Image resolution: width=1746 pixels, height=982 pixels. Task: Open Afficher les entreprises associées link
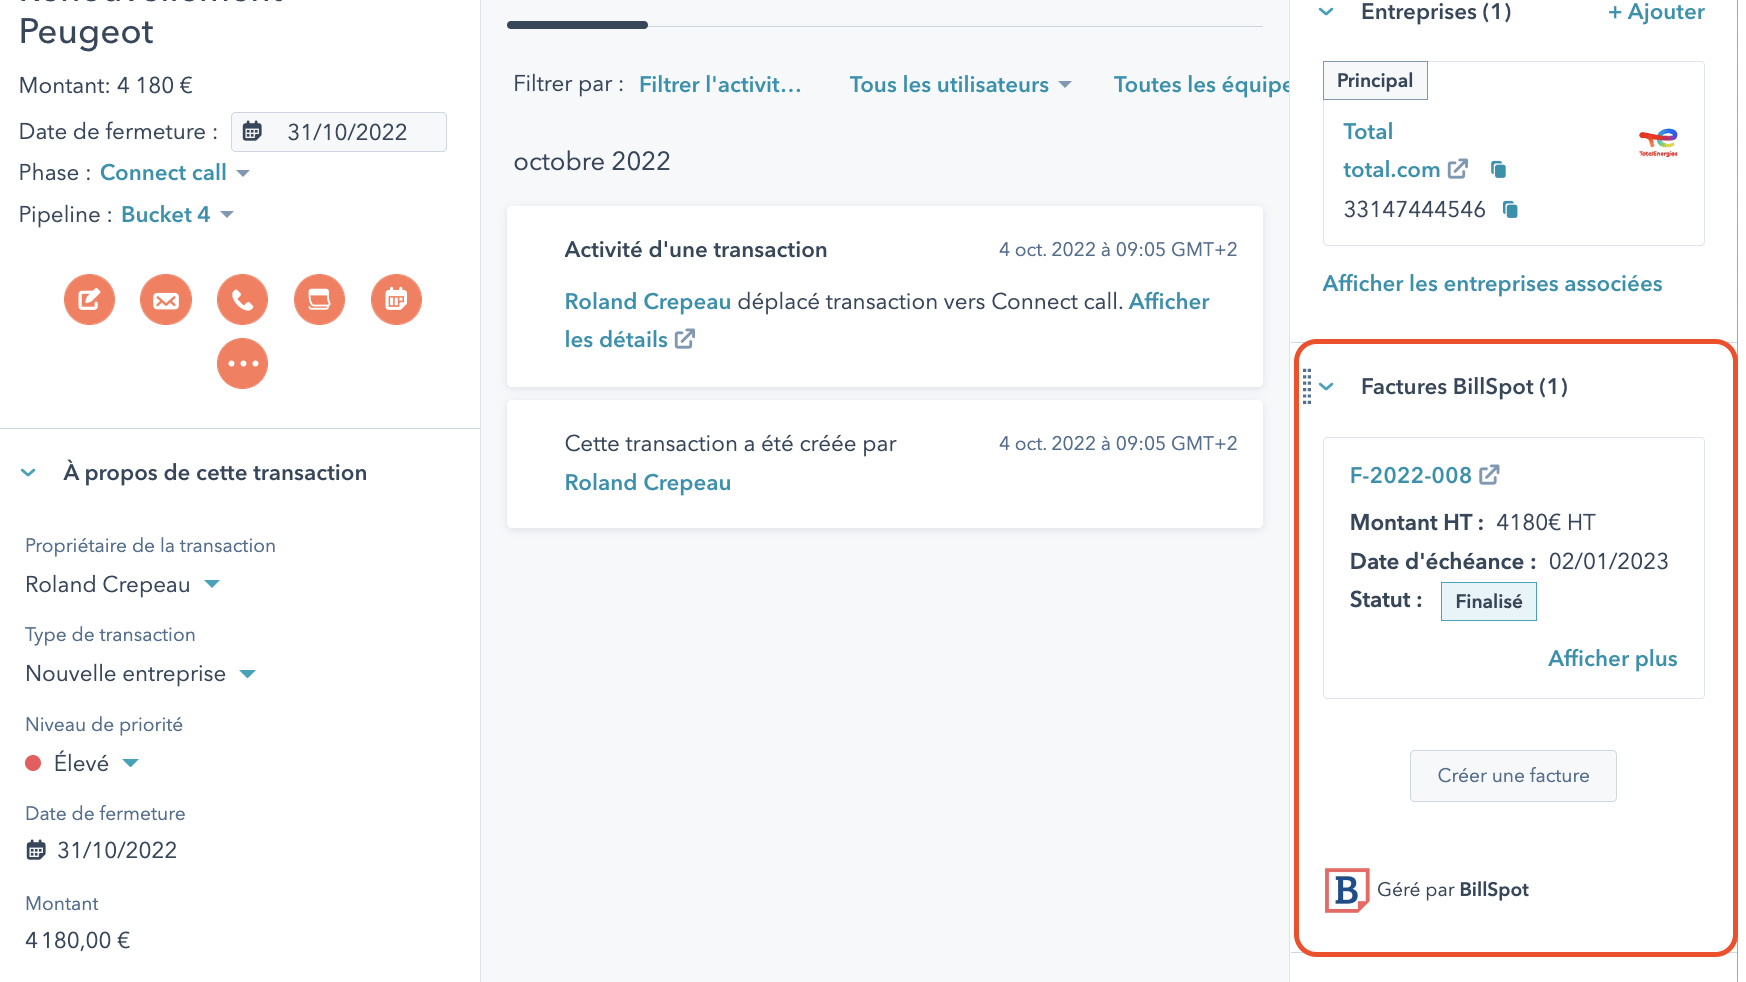1492,283
